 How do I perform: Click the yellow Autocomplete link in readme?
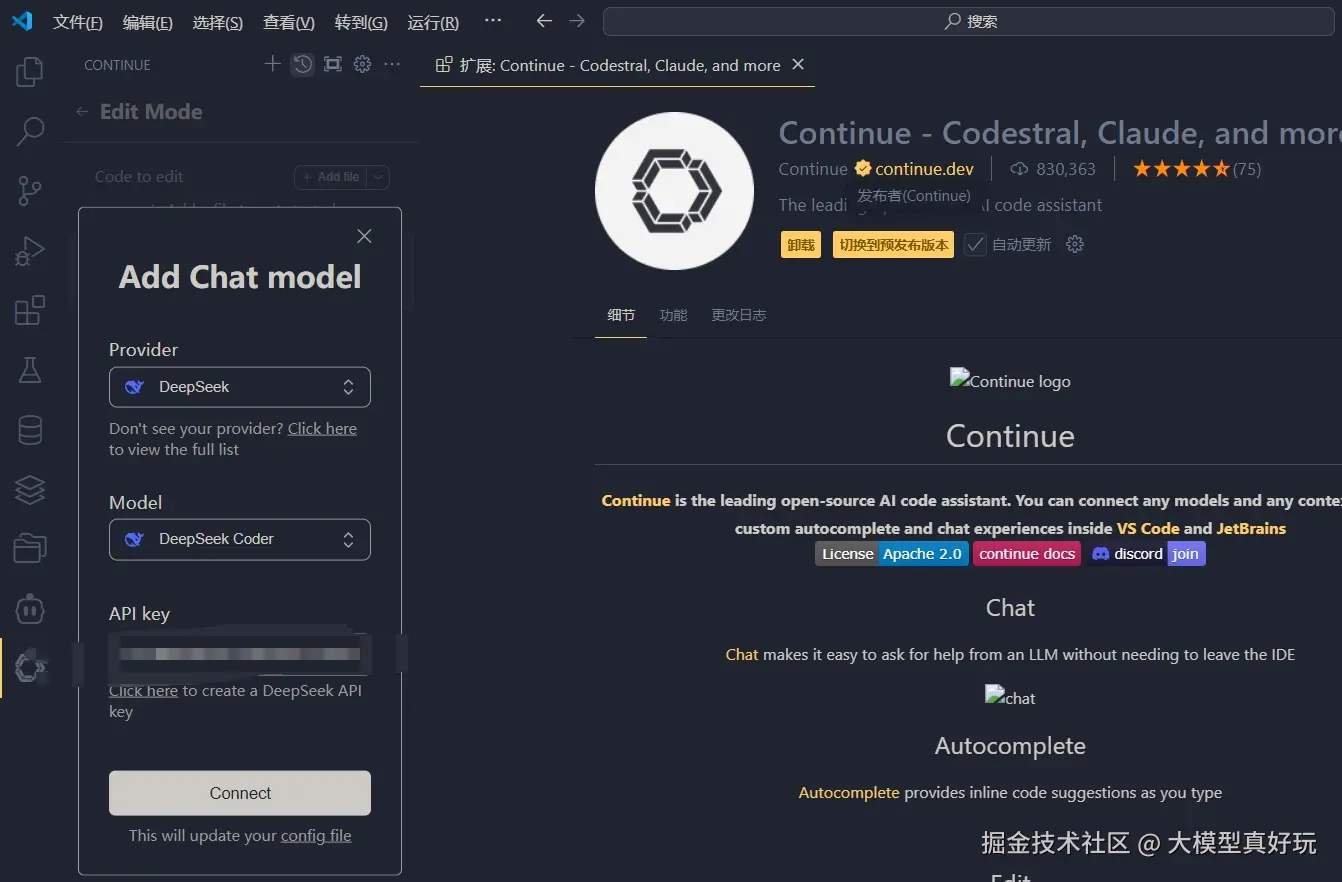coord(849,792)
